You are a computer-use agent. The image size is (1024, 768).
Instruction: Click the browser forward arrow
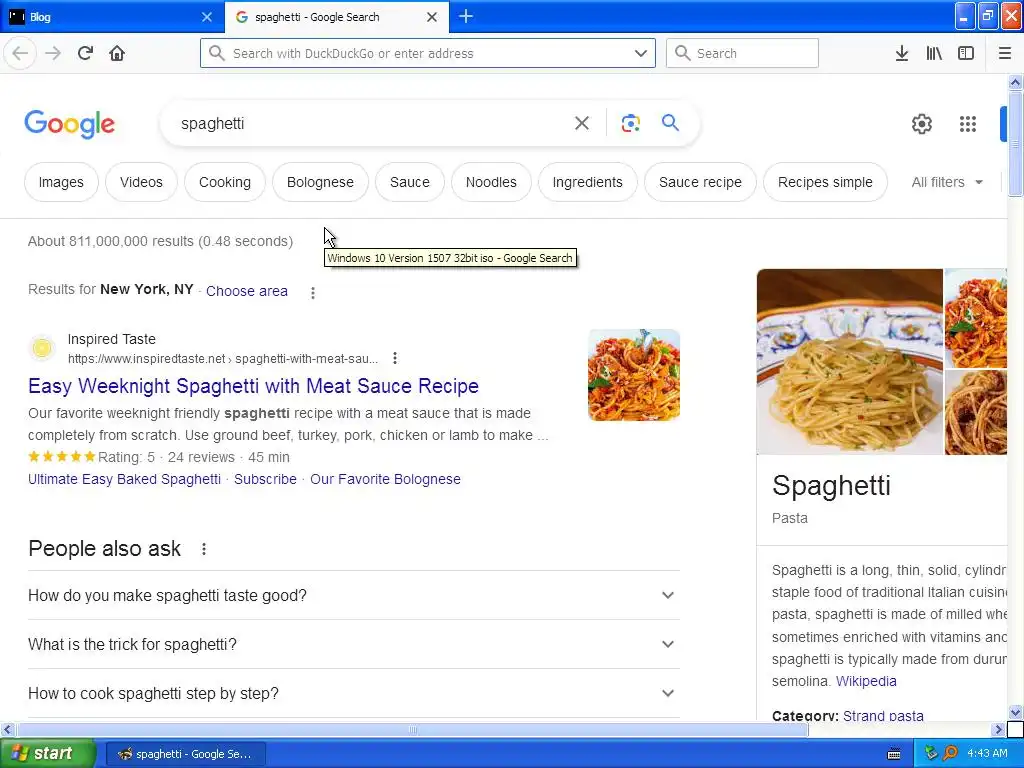pyautogui.click(x=53, y=53)
